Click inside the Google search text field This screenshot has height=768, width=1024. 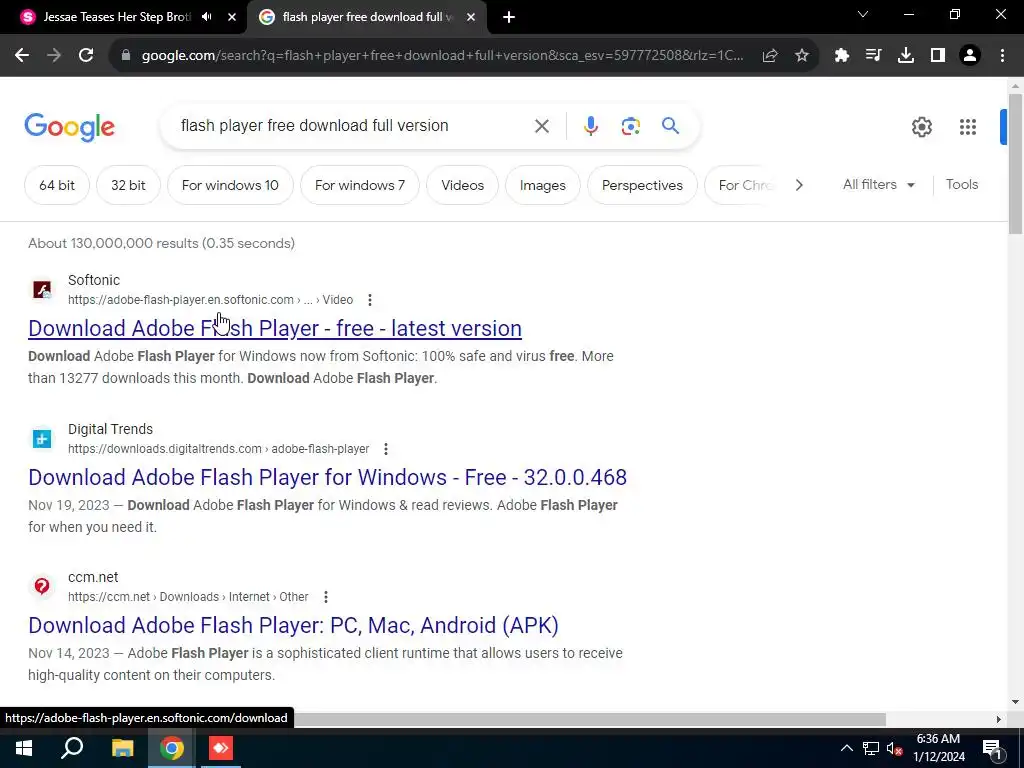tap(346, 125)
